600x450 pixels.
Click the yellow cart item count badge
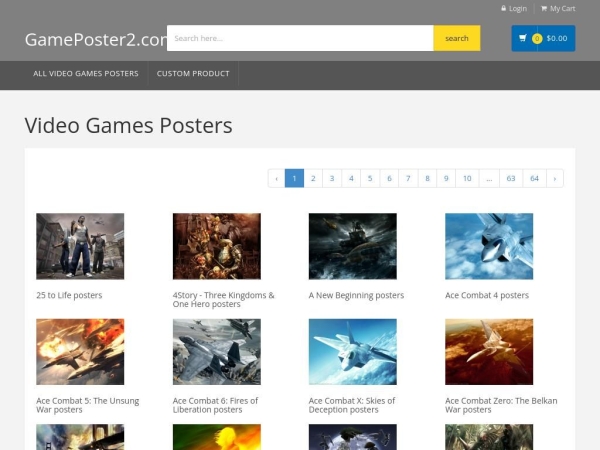click(537, 38)
